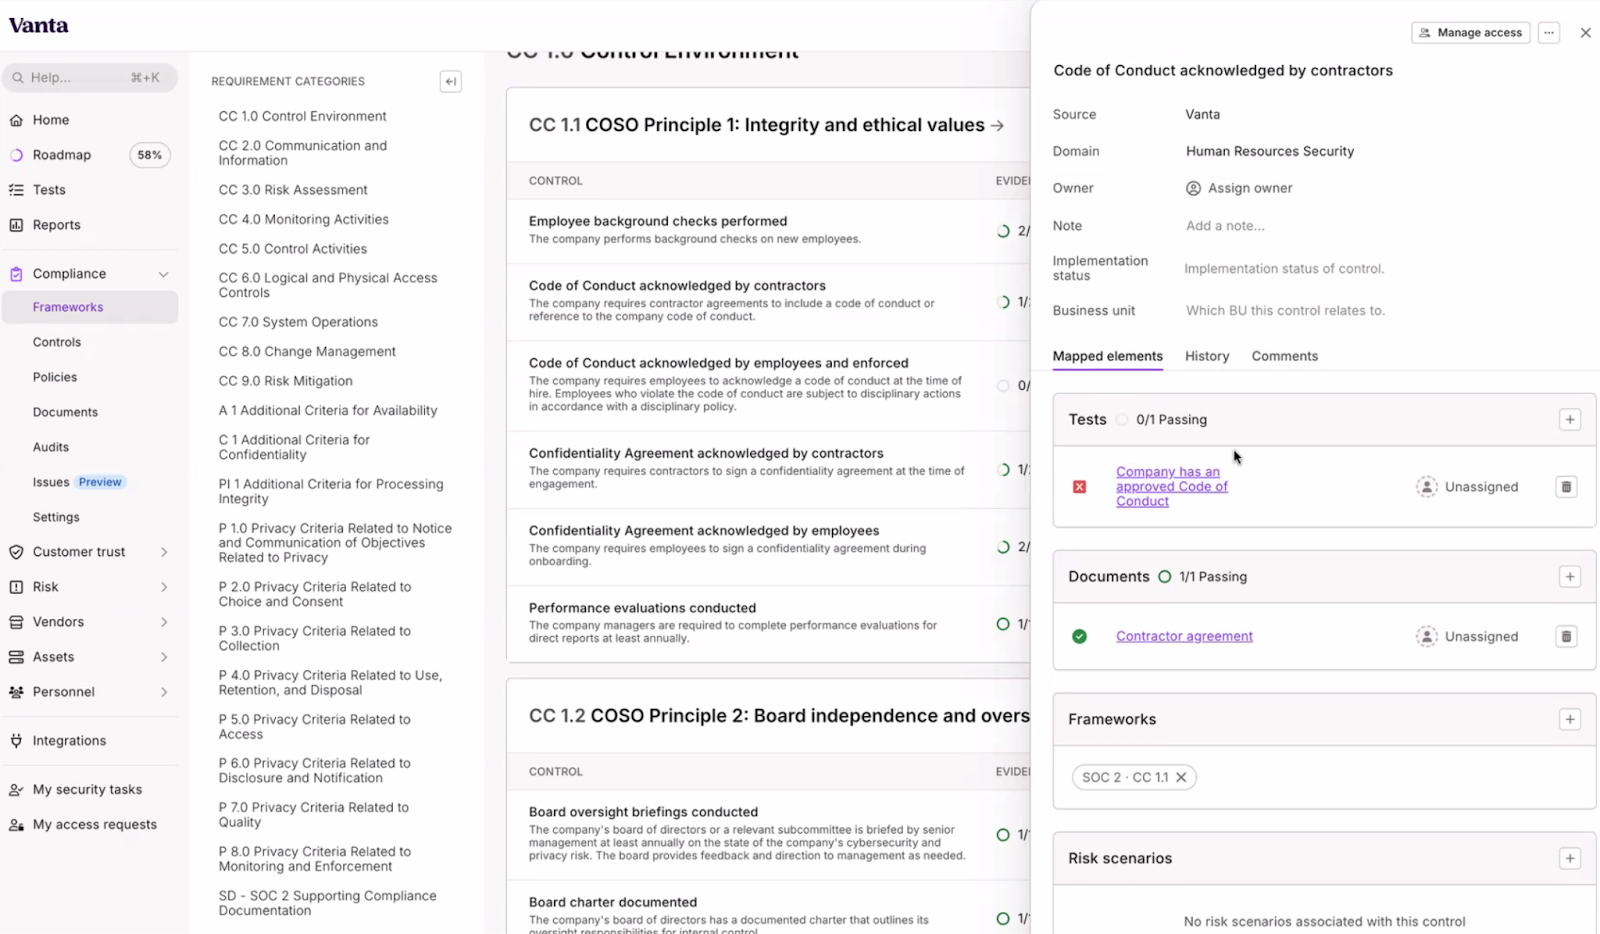Expand the Assets menu chevron
The height and width of the screenshot is (934, 1600).
164,657
